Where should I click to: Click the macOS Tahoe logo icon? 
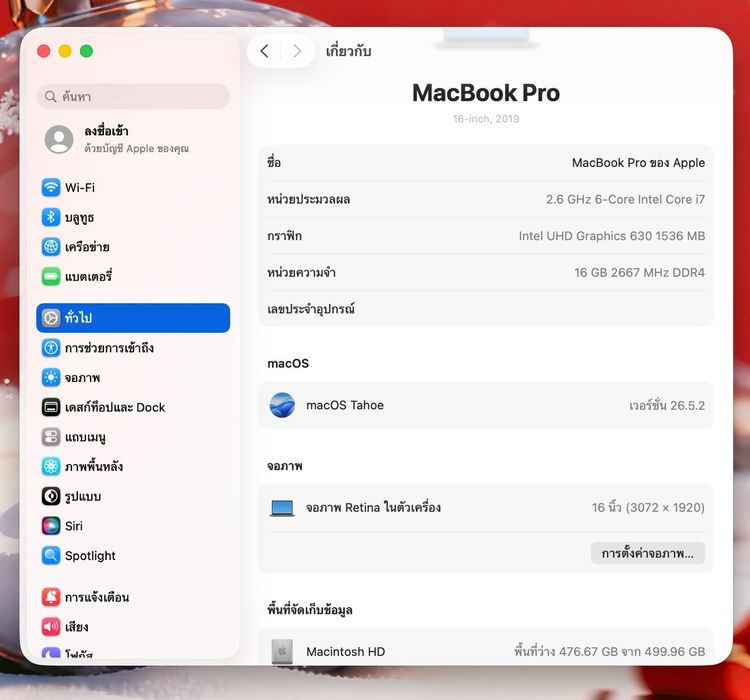[282, 405]
